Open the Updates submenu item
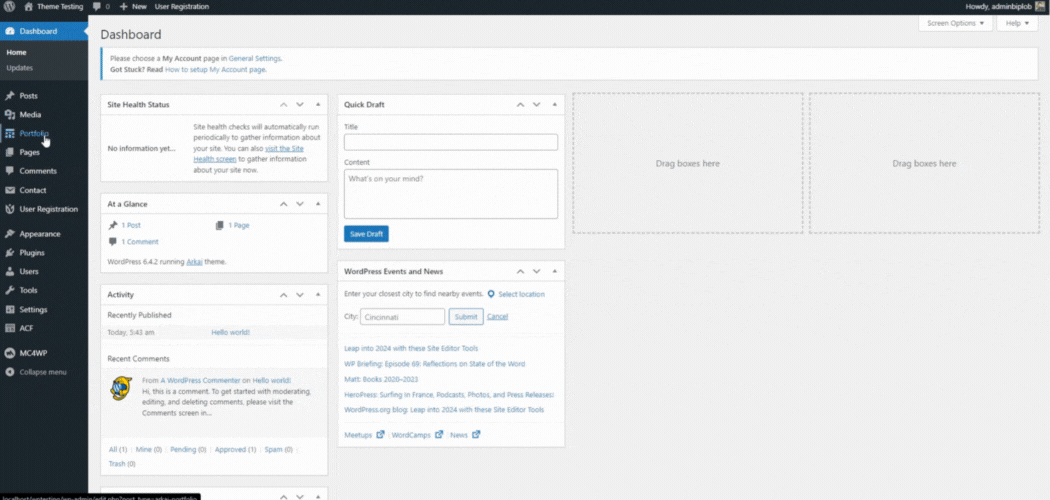Screen dimensions: 1050x500 pyautogui.click(x=19, y=68)
